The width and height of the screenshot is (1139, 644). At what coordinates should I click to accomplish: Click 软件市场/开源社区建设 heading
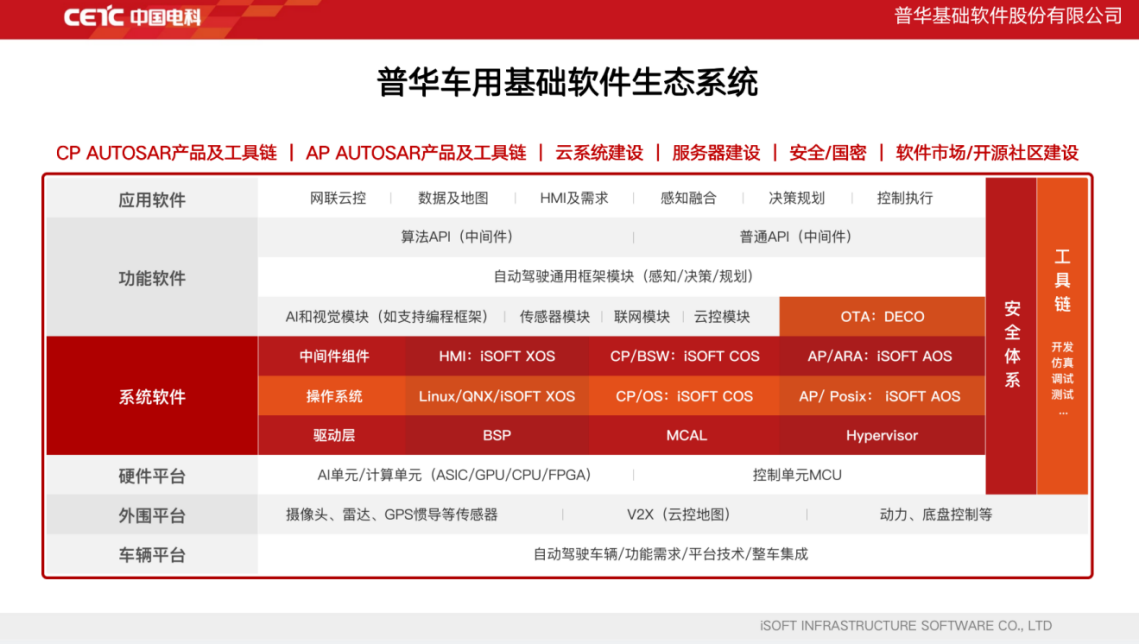tap(987, 153)
